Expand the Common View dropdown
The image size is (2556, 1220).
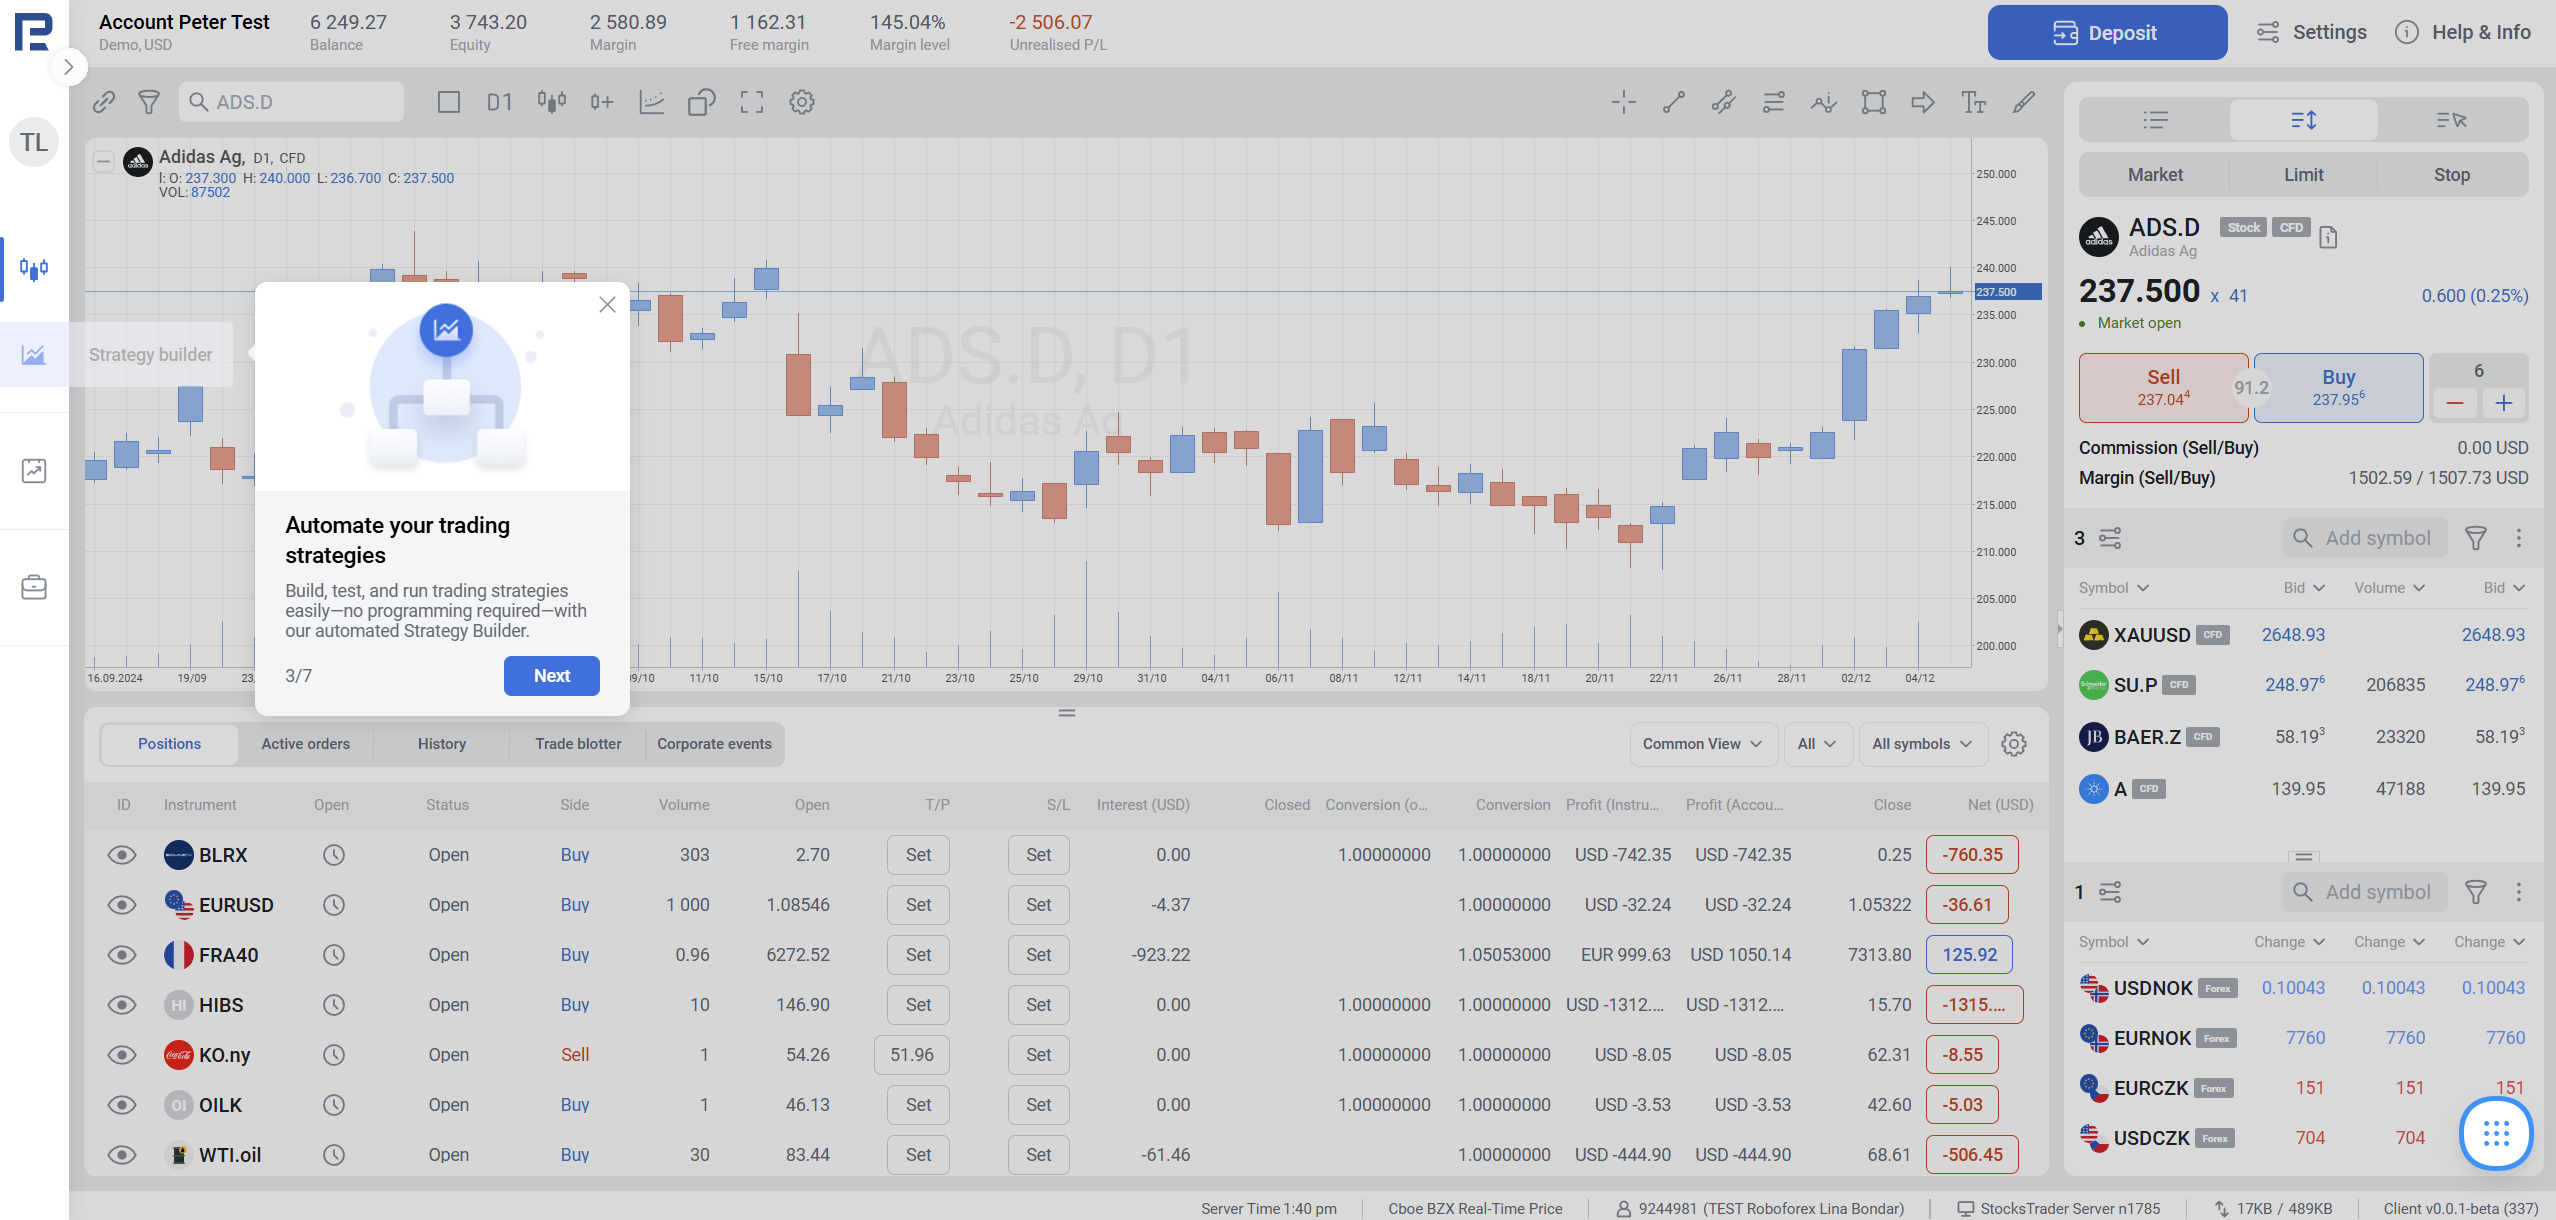coord(1702,744)
